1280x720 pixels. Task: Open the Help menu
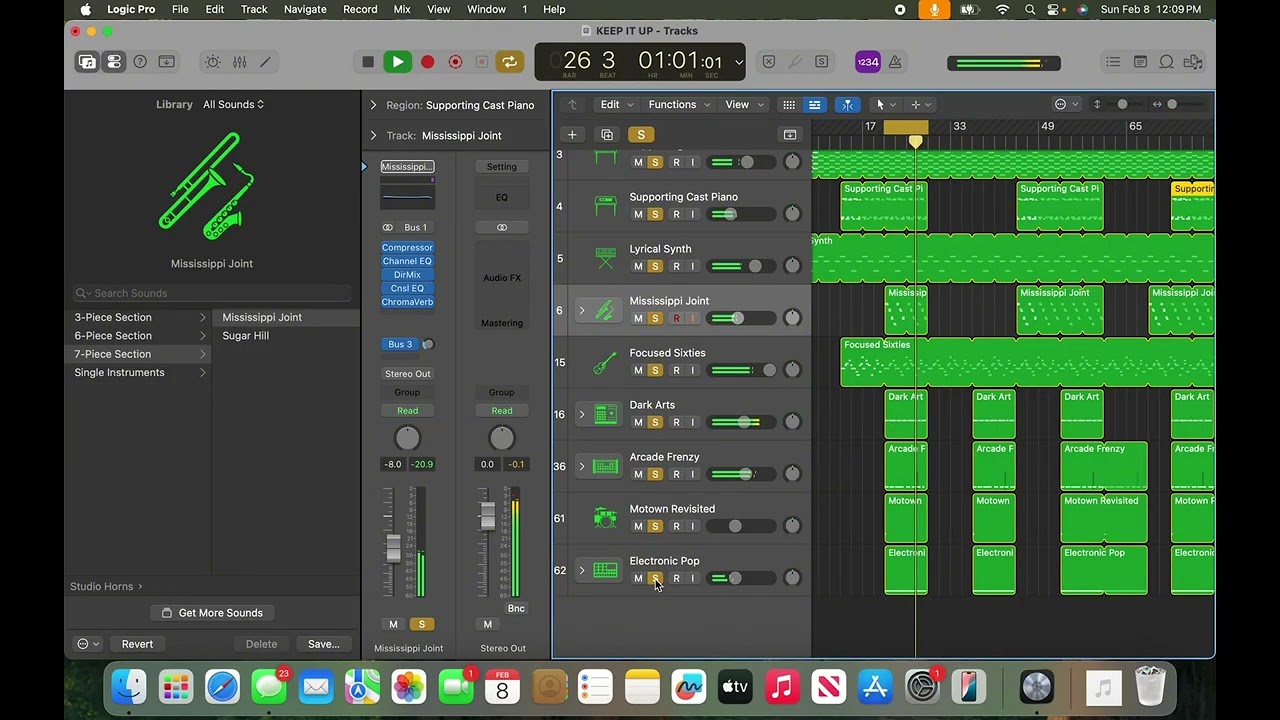554,9
